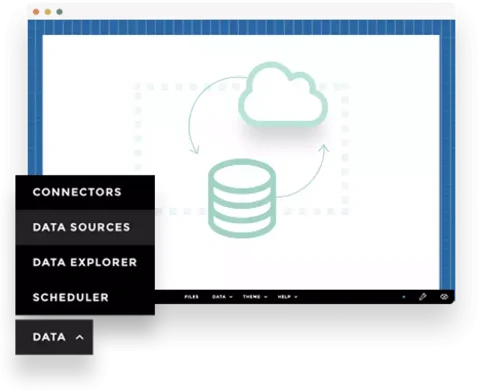Click the database cylinder icon

(242, 198)
